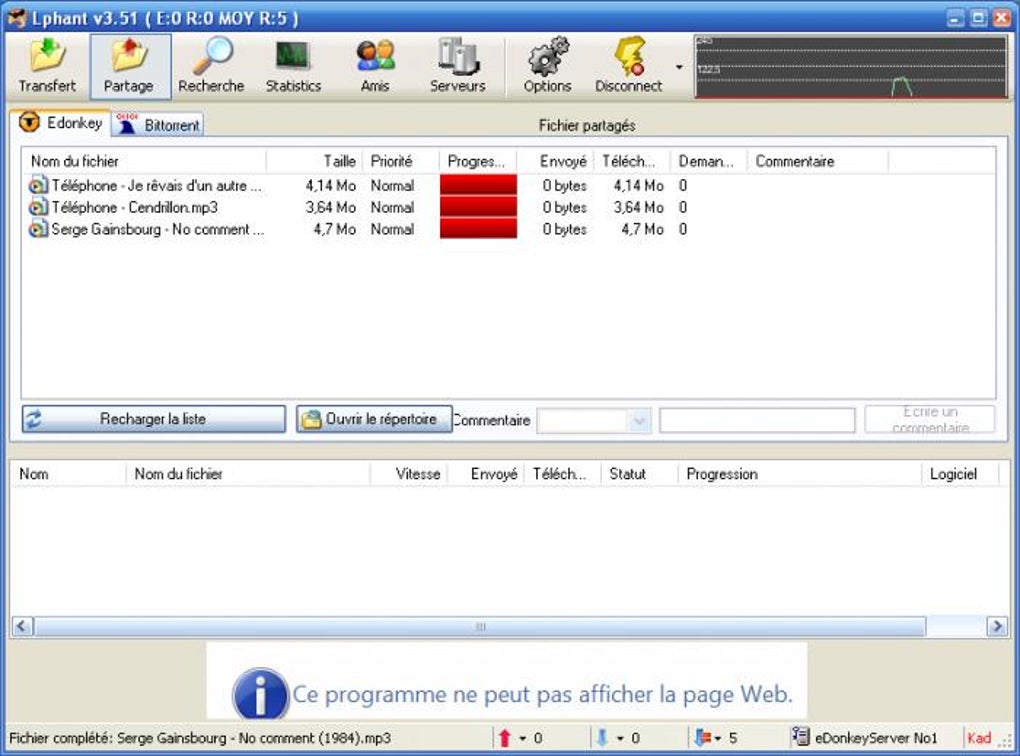This screenshot has height=756, width=1020.
Task: Switch to the Bittorrent tab
Action: [x=158, y=125]
